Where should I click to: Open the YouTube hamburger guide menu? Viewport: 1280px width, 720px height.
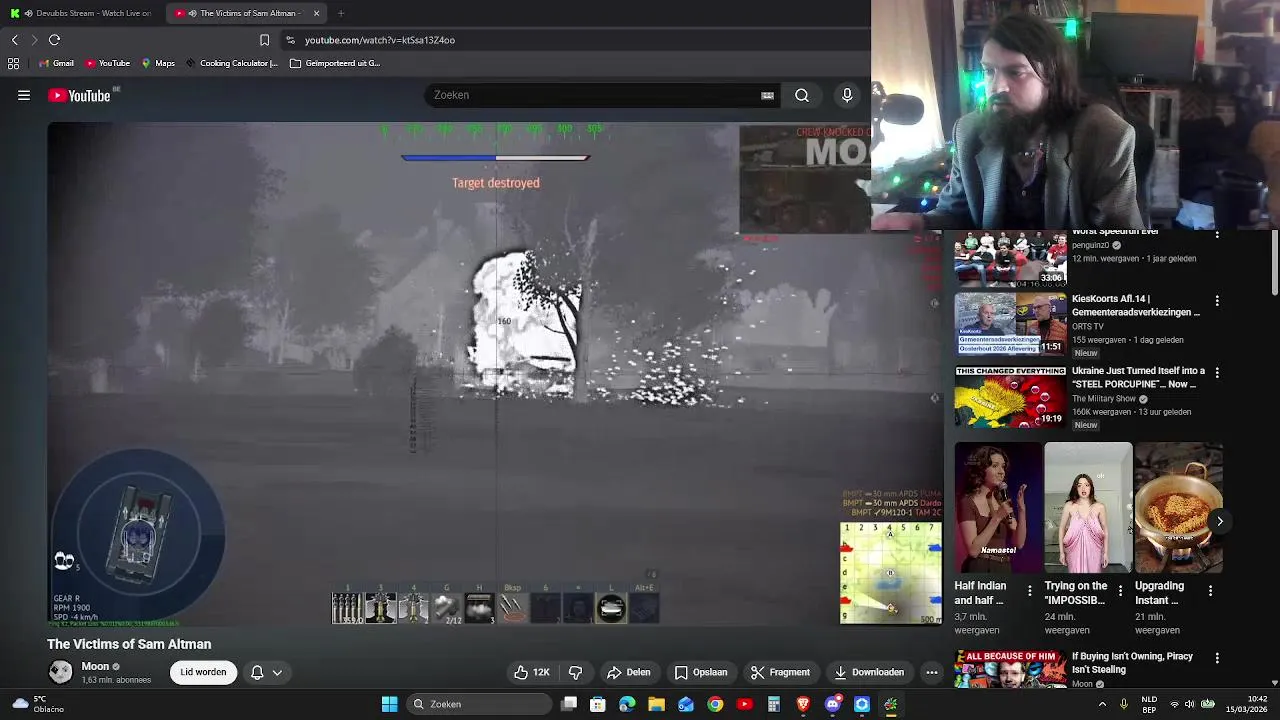[x=24, y=95]
